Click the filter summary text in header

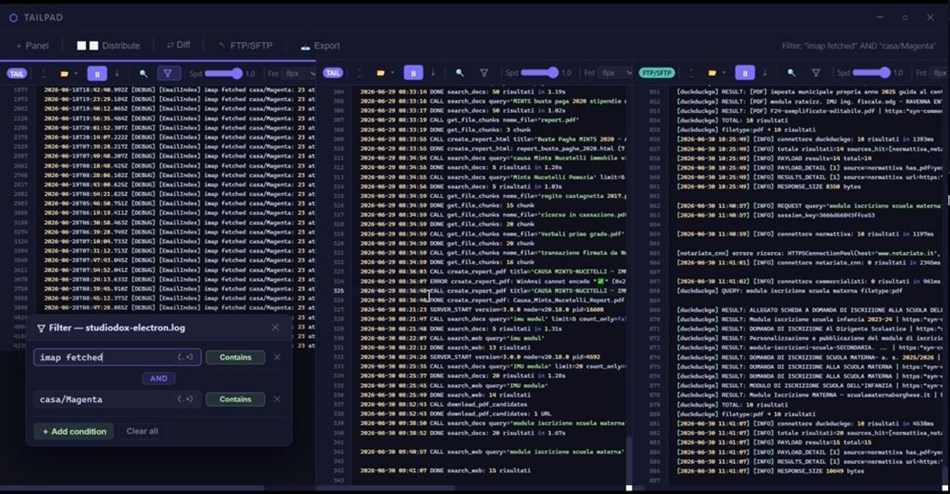coord(860,45)
